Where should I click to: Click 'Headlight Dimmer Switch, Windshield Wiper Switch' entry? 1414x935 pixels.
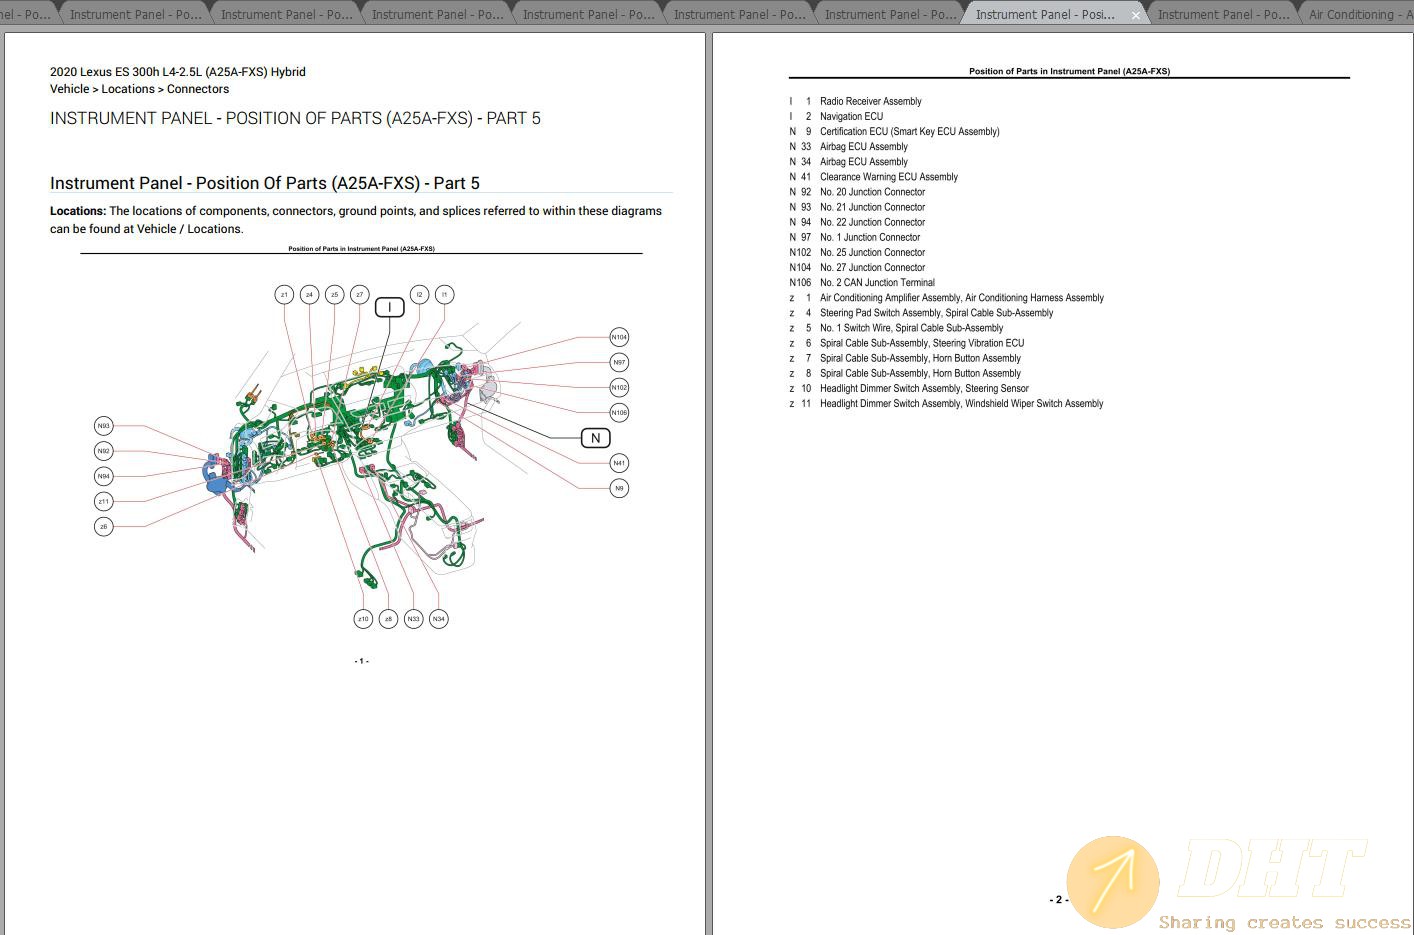961,403
